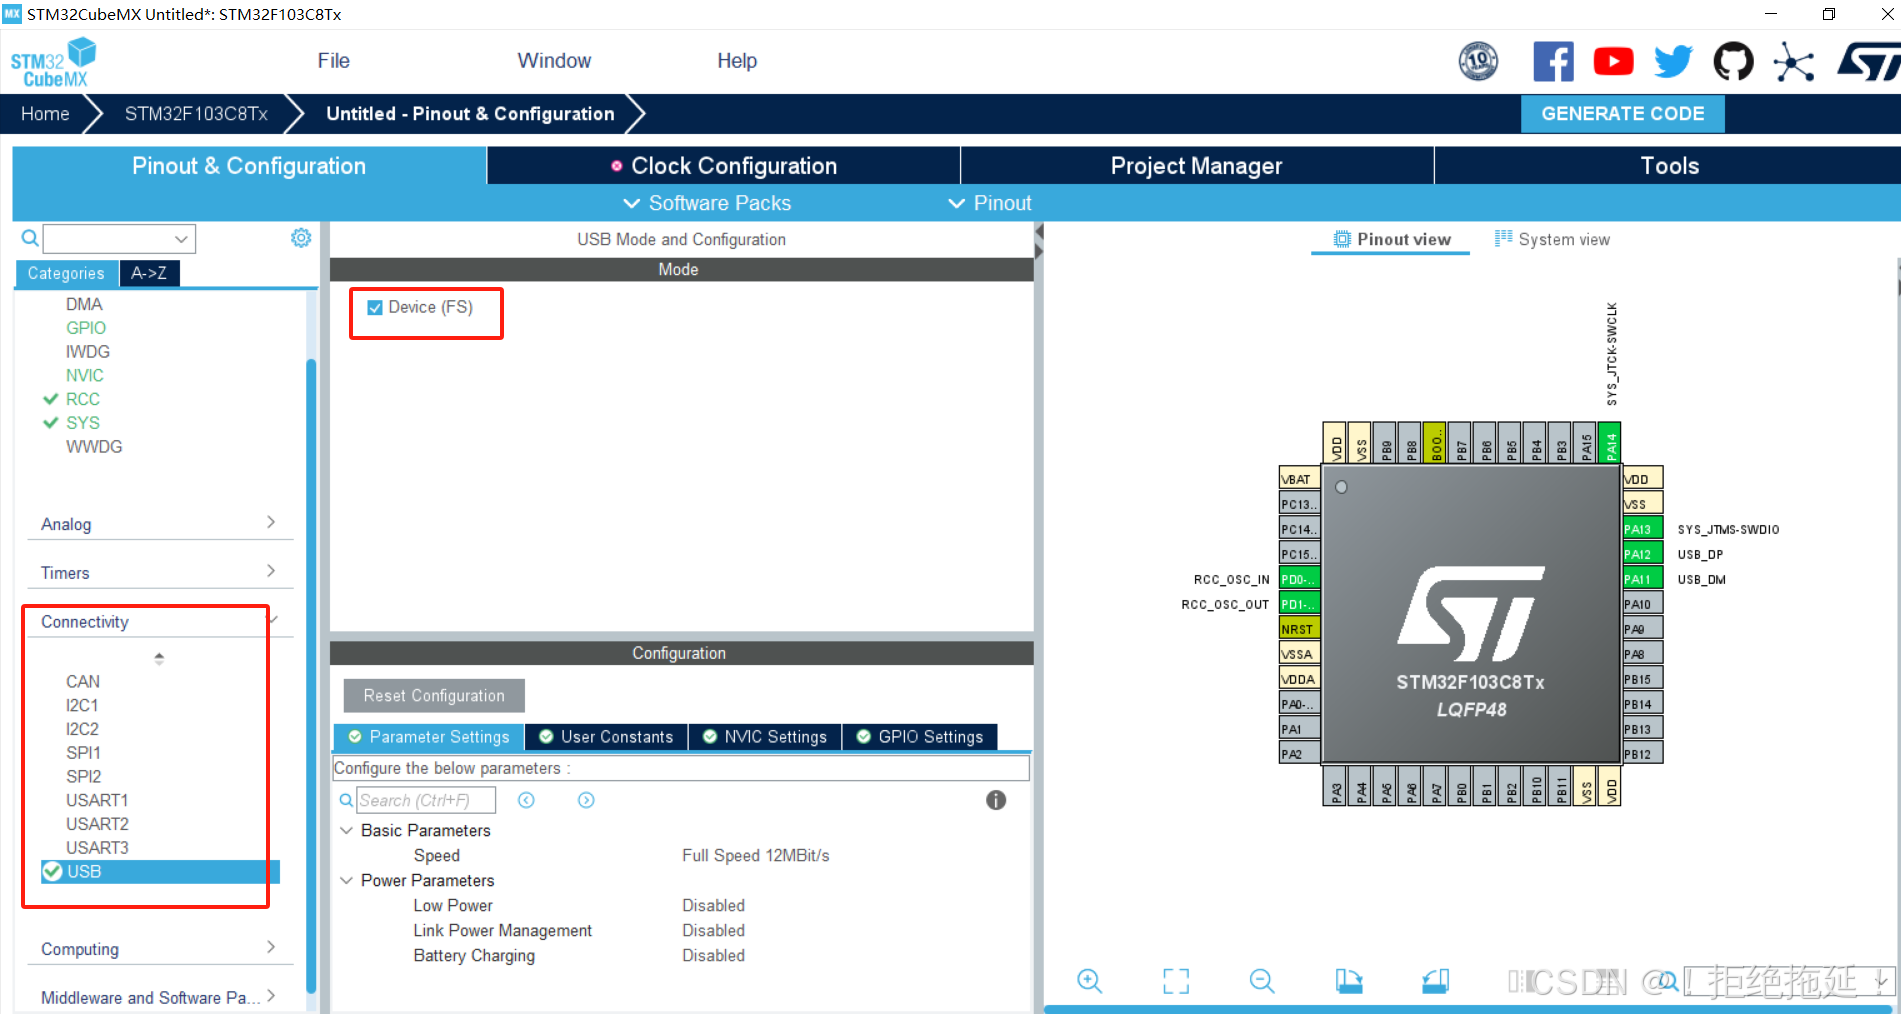Screen dimensions: 1901x1014
Task: Go to previous parameter search result
Action: [x=526, y=800]
